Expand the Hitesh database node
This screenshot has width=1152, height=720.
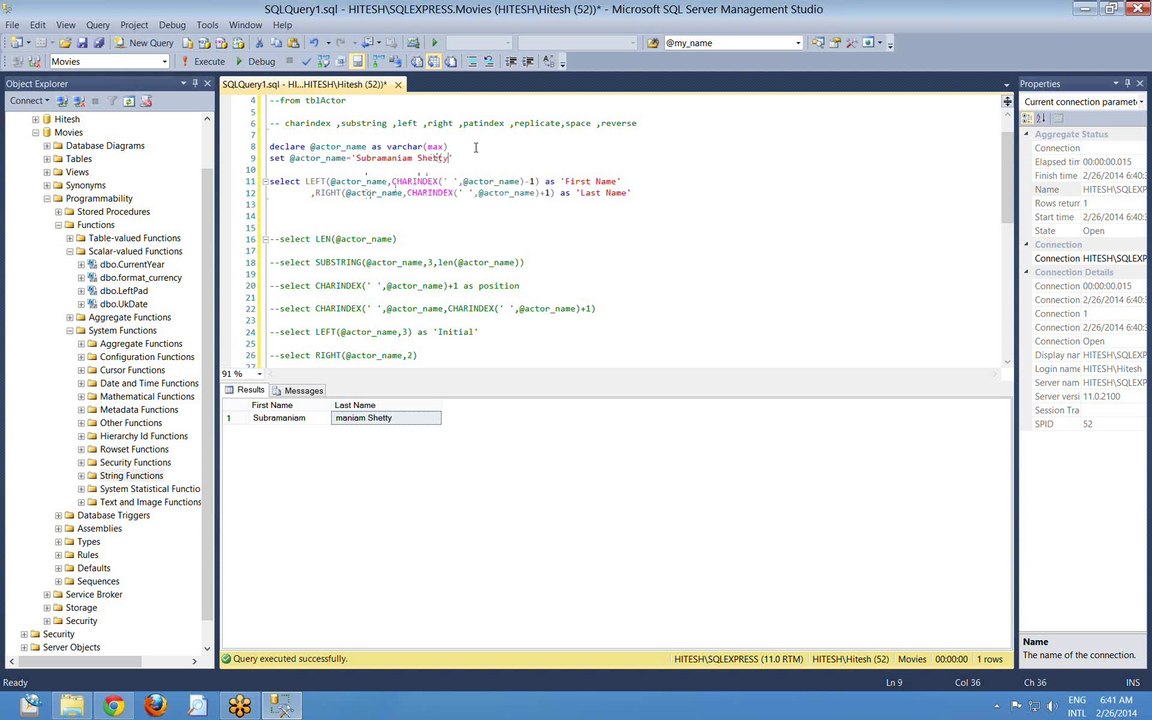(x=35, y=119)
